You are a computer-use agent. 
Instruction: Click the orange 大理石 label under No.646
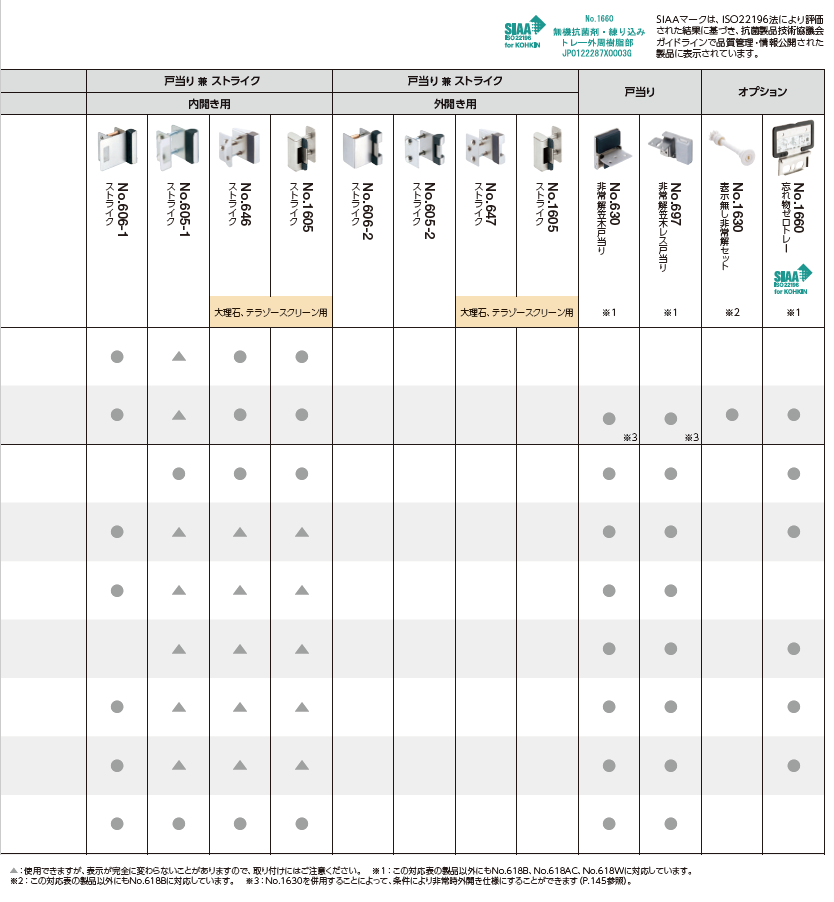(x=270, y=312)
